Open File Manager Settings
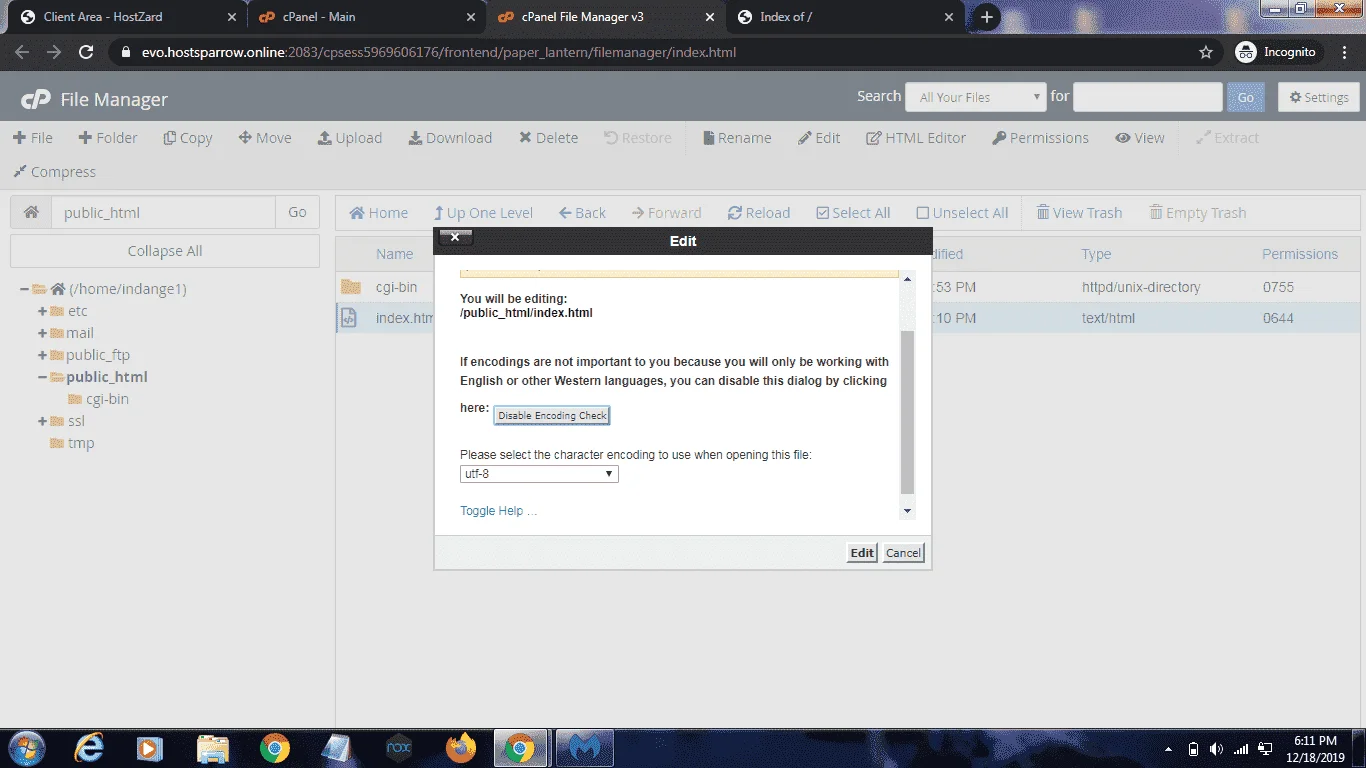 click(1319, 97)
